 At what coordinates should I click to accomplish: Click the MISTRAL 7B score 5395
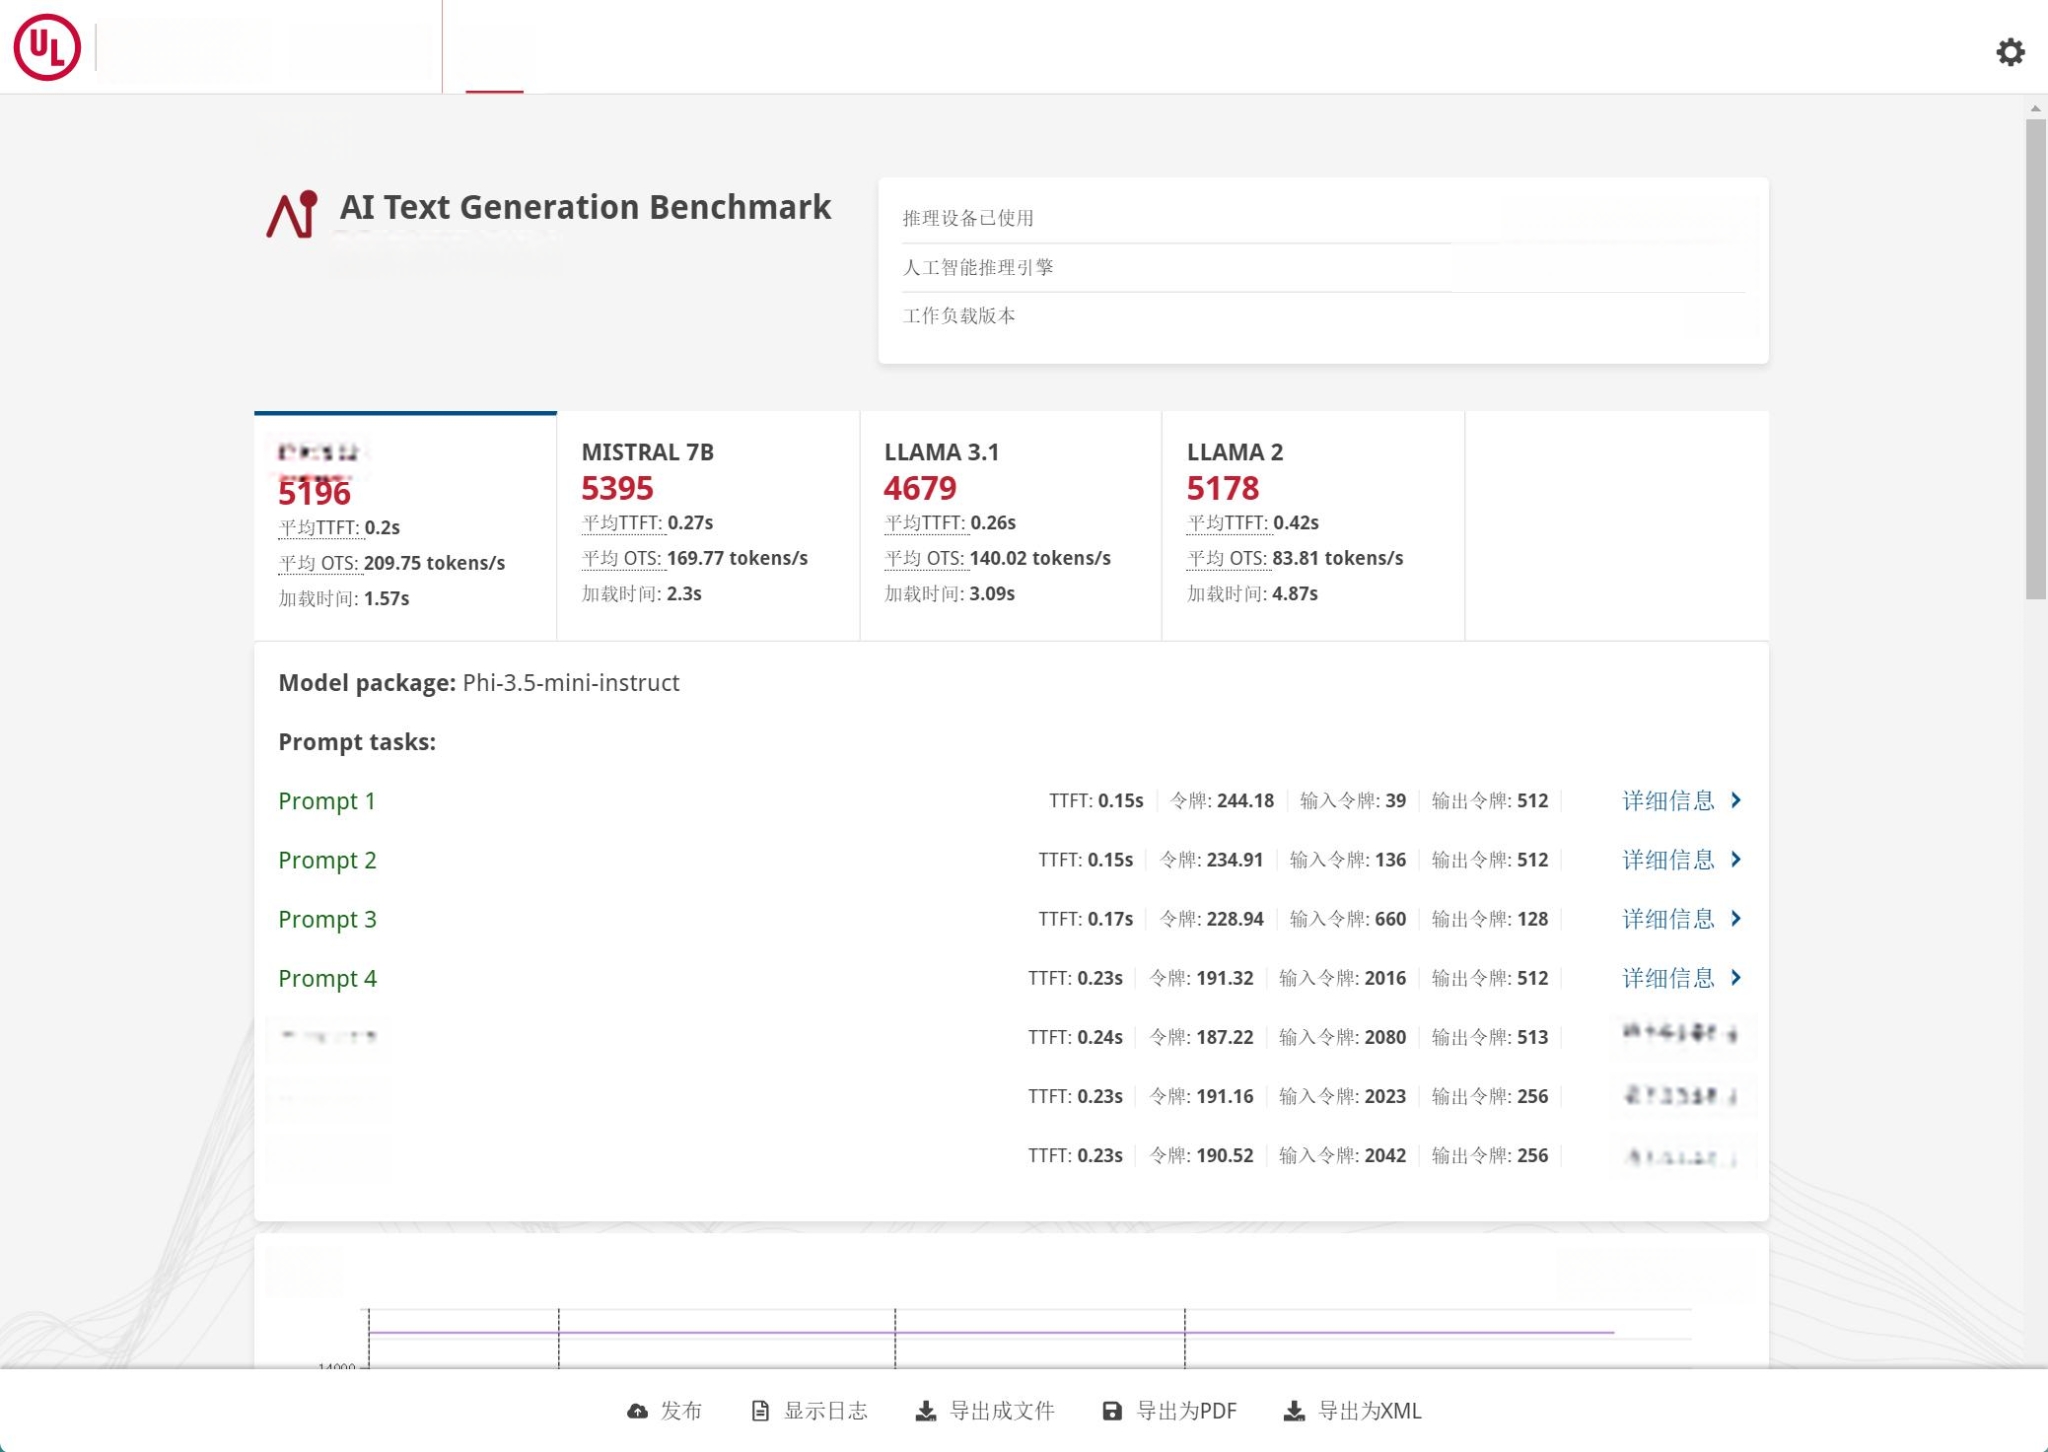(x=617, y=488)
